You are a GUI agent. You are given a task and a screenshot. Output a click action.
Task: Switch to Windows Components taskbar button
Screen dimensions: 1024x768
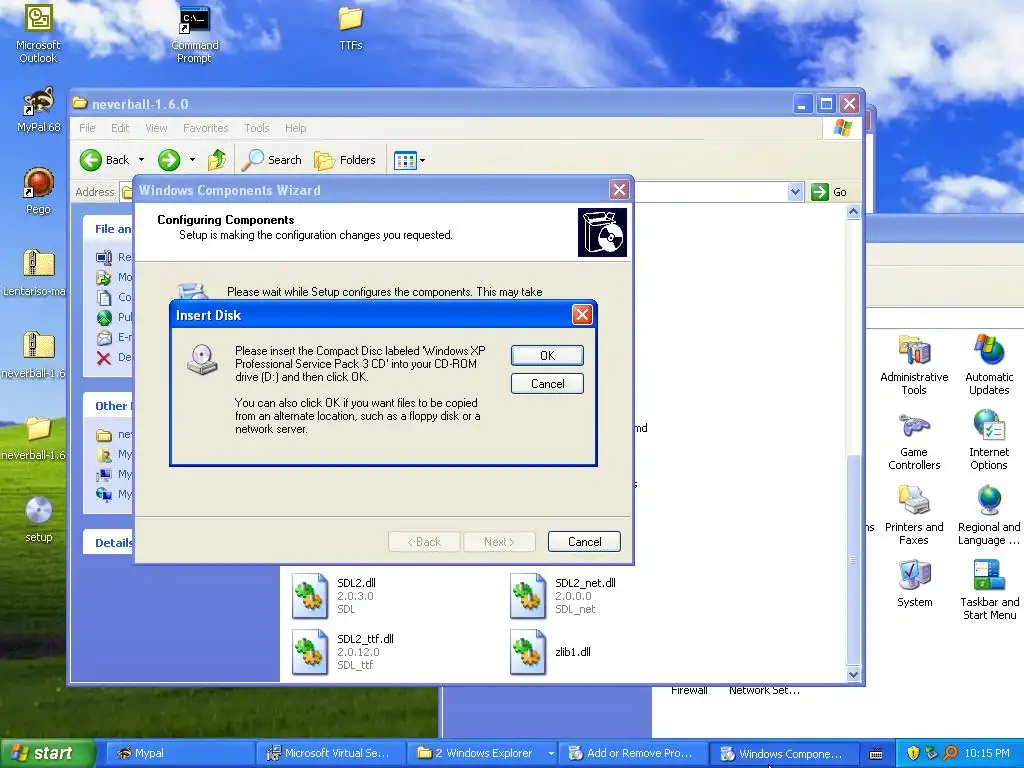784,753
